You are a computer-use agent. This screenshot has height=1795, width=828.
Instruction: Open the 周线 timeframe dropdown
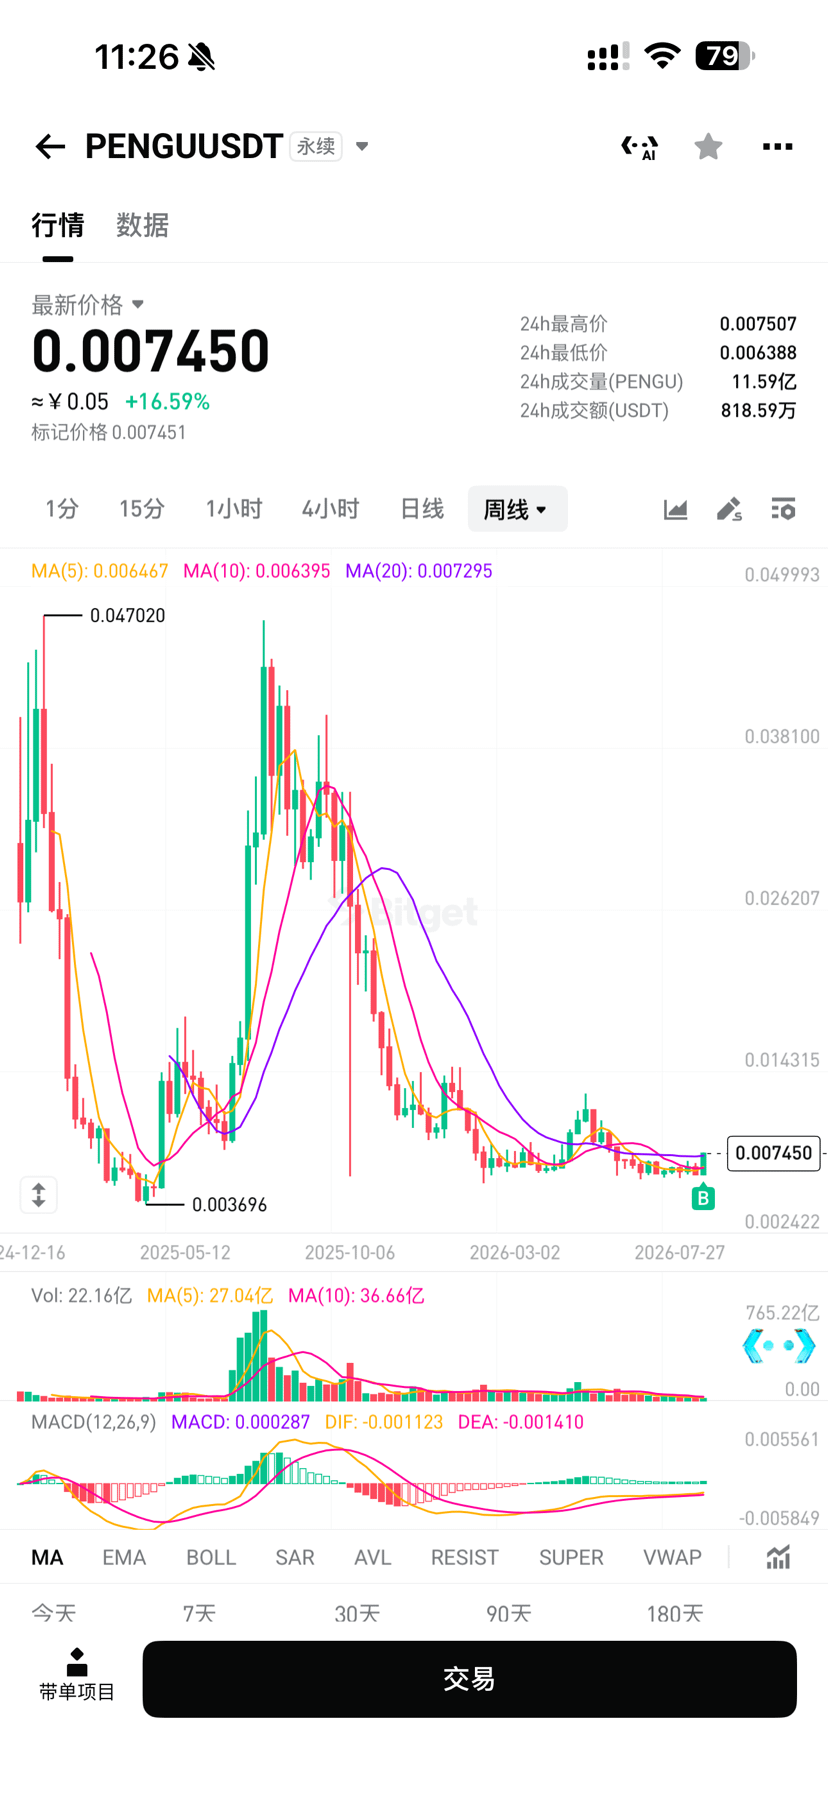517,509
